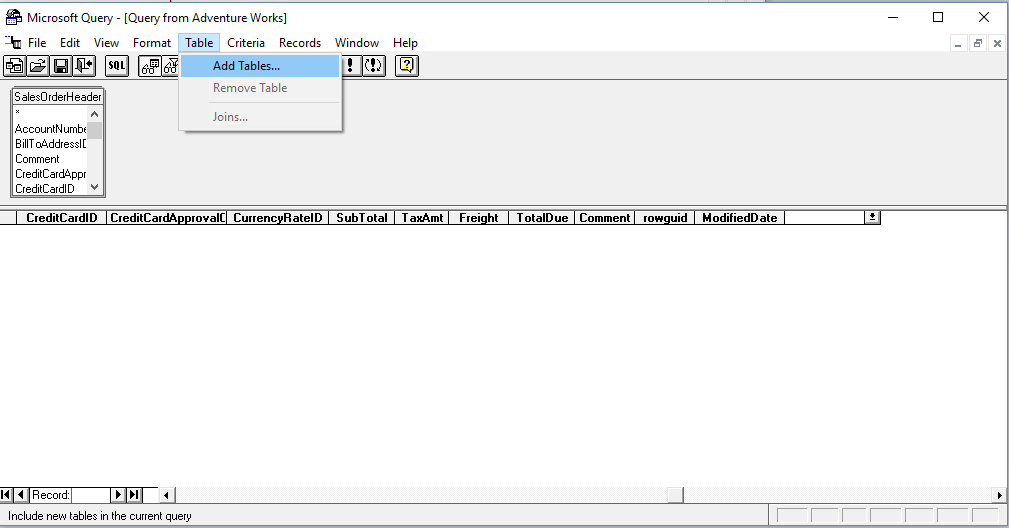Expand the empty column header dropdown arrow
Image resolution: width=1009 pixels, height=528 pixels.
(x=872, y=217)
